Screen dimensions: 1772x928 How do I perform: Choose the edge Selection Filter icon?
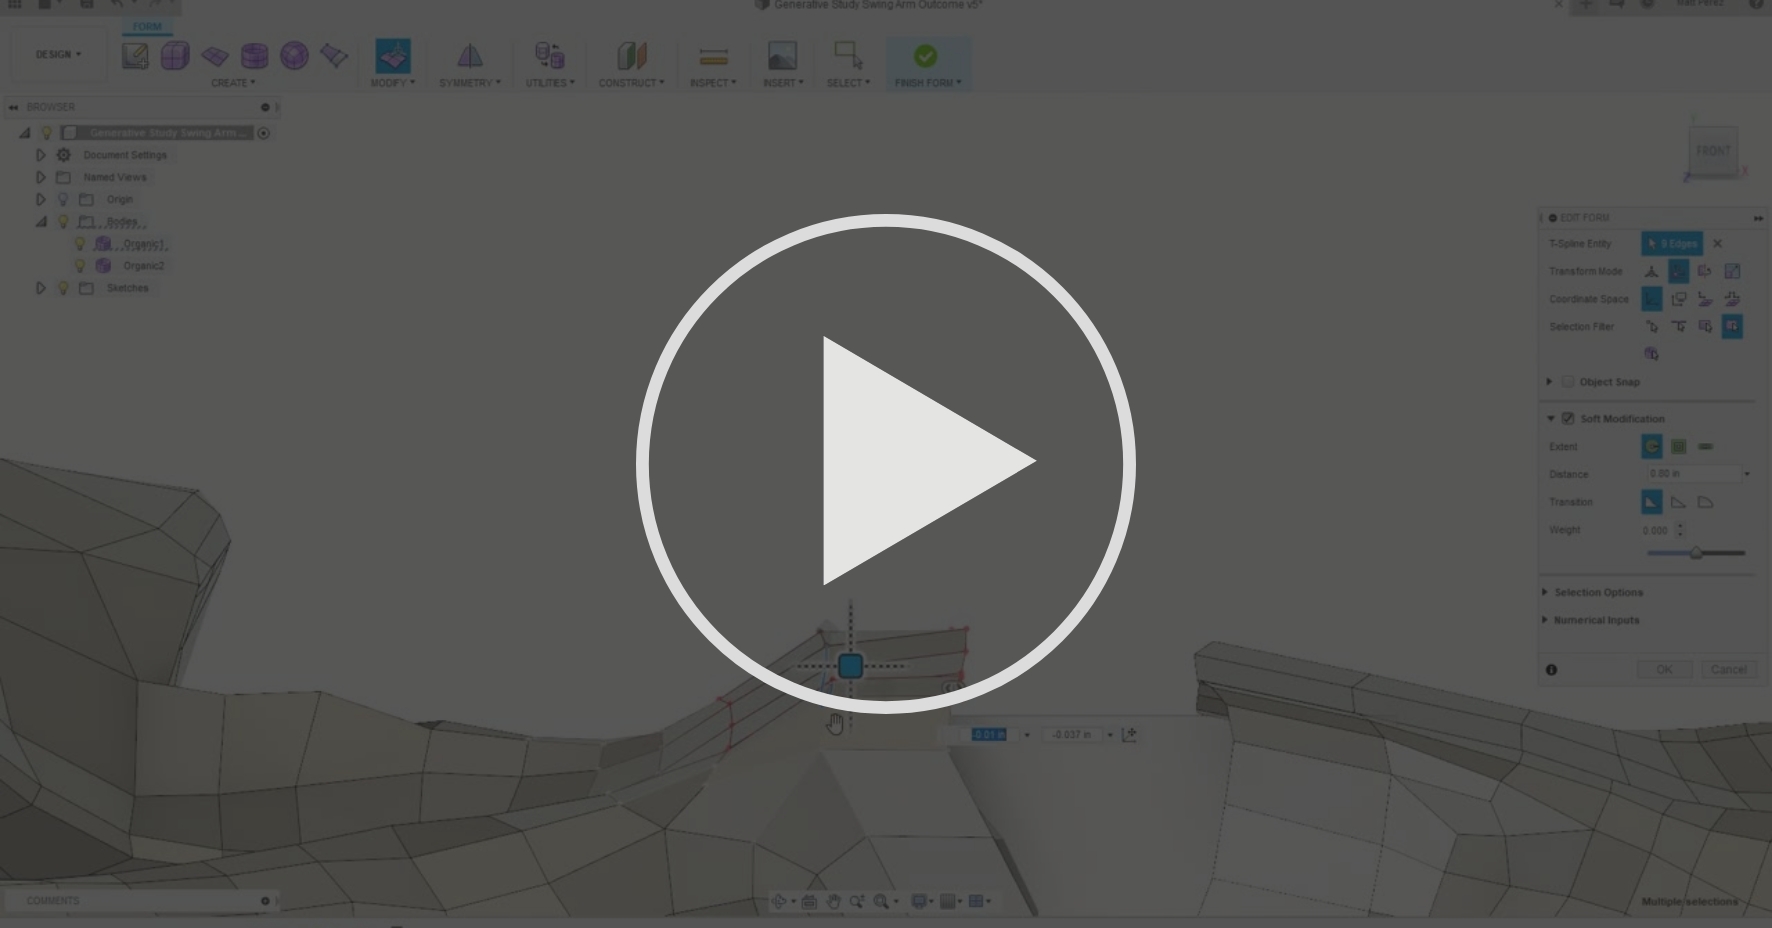coord(1679,327)
